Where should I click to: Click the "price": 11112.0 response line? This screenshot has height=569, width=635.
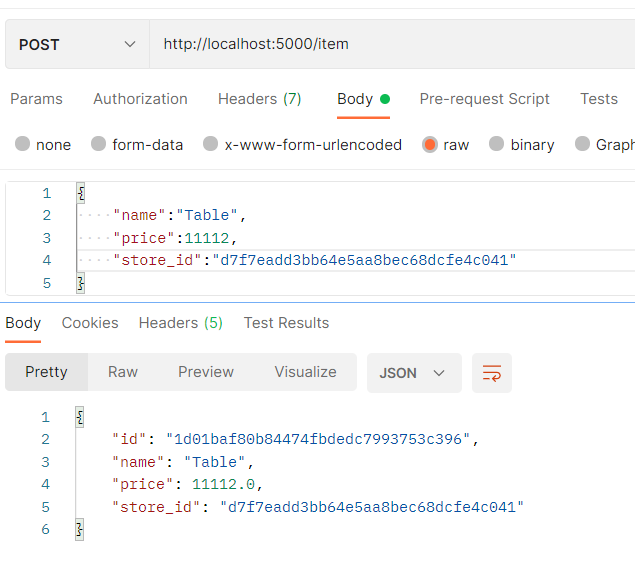point(187,484)
